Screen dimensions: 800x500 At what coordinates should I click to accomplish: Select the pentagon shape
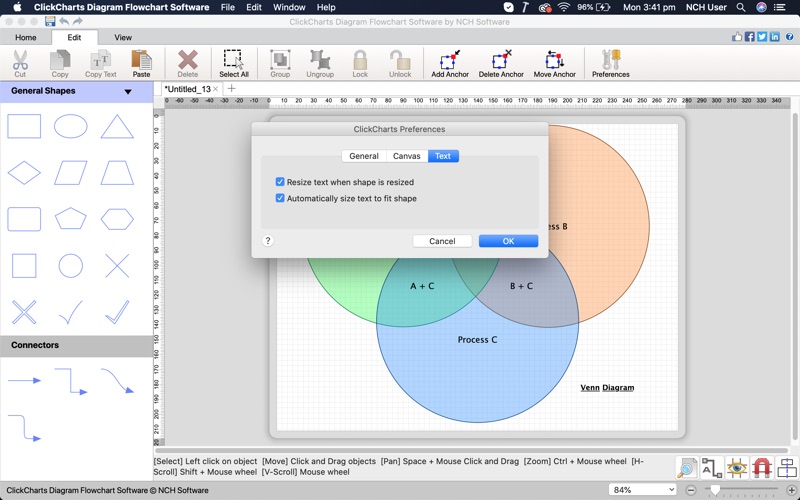coord(70,219)
